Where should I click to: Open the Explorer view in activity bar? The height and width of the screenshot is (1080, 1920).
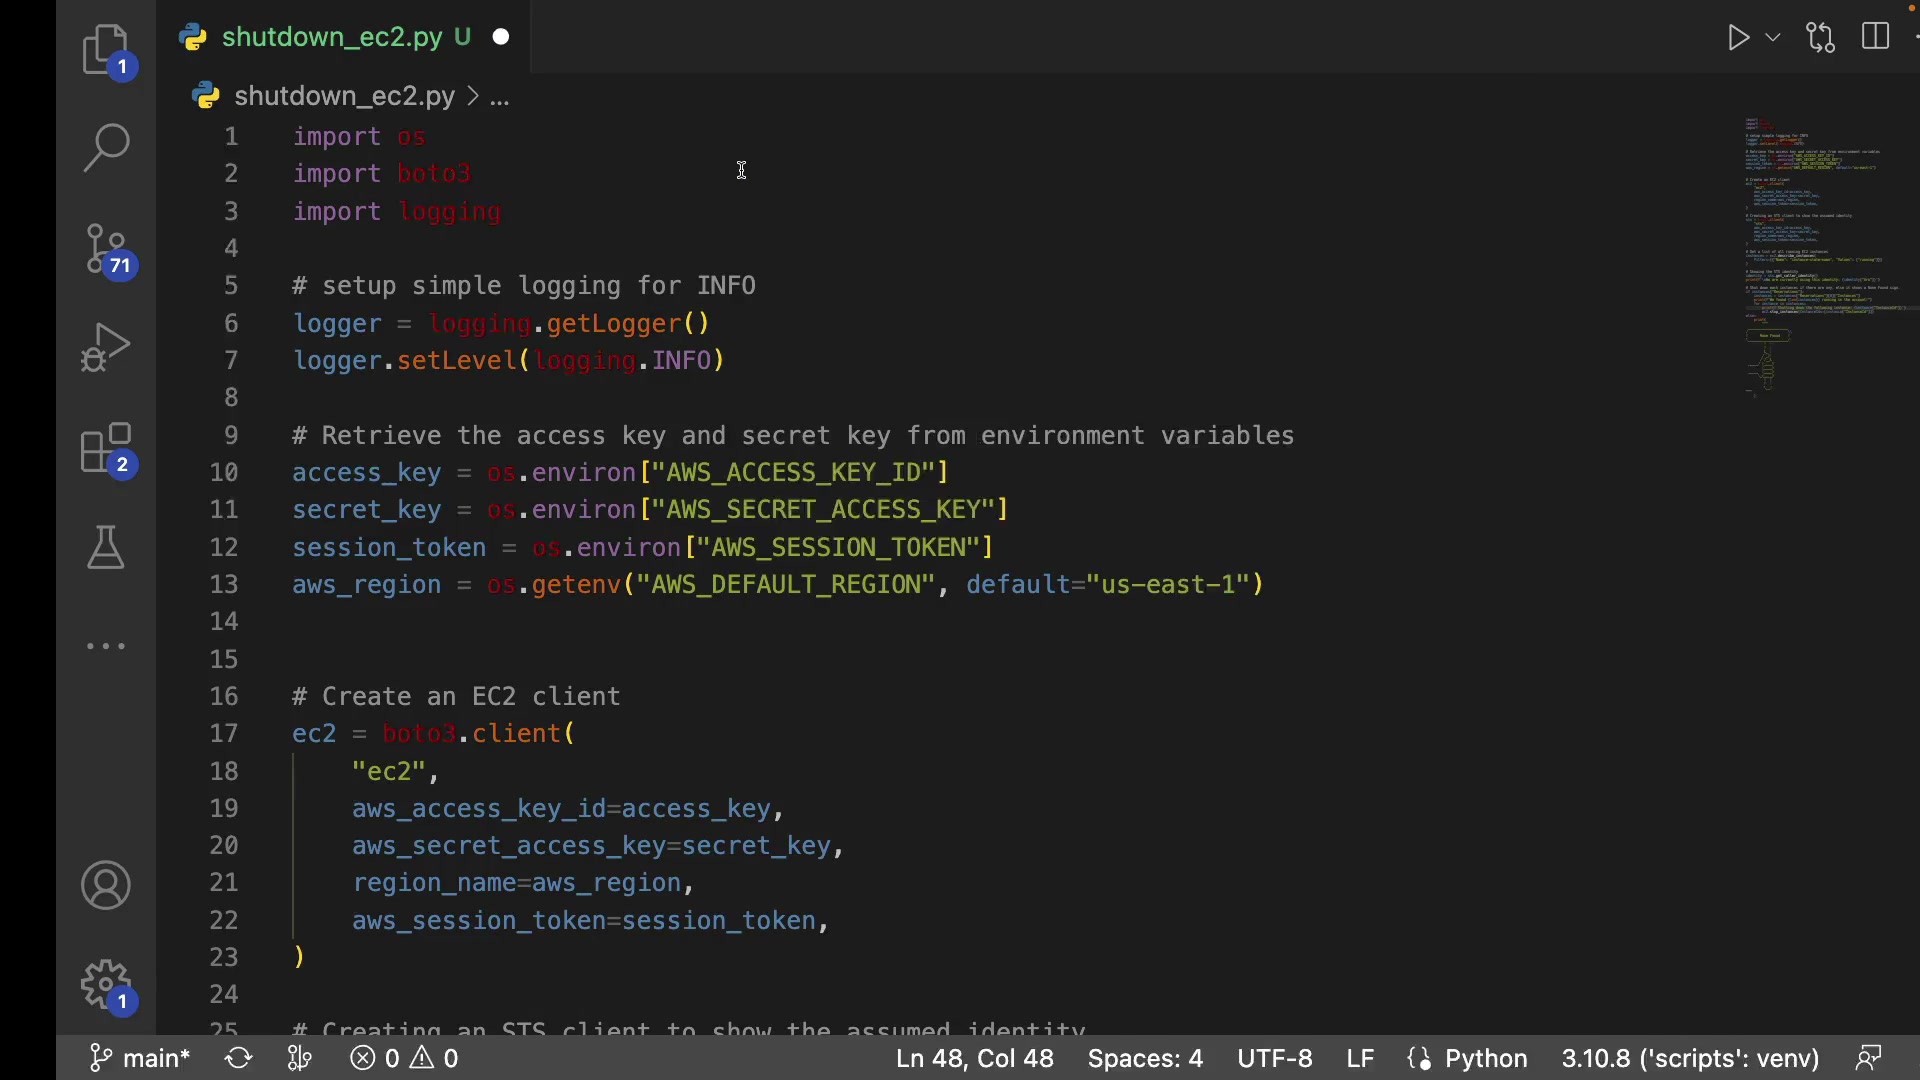pyautogui.click(x=106, y=50)
